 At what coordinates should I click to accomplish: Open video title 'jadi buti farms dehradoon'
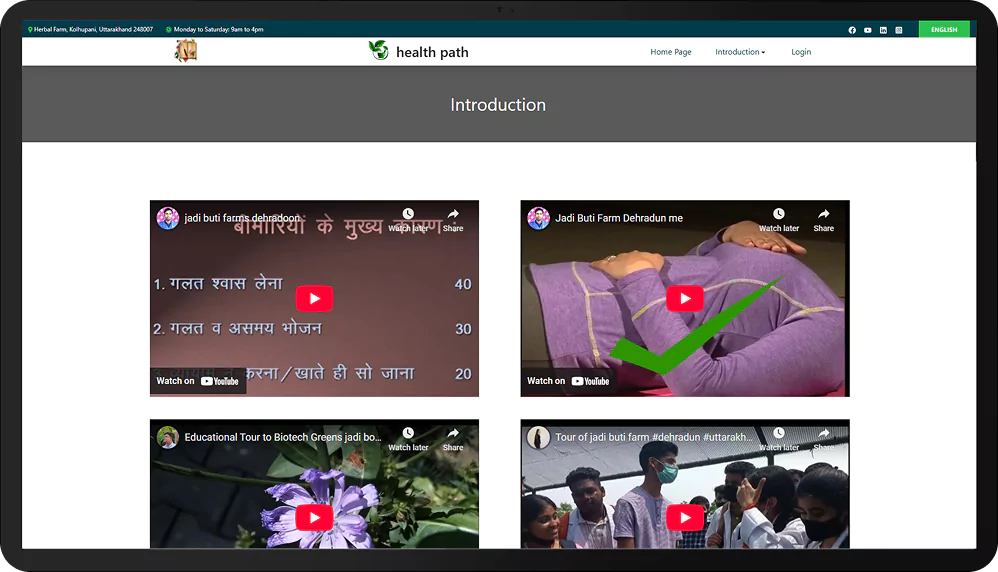[242, 218]
